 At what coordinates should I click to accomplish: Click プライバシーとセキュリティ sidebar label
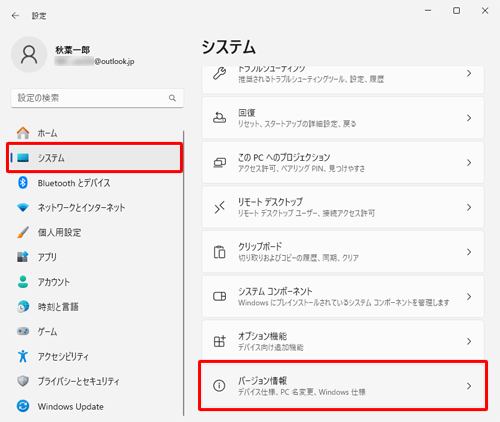pyautogui.click(x=78, y=381)
